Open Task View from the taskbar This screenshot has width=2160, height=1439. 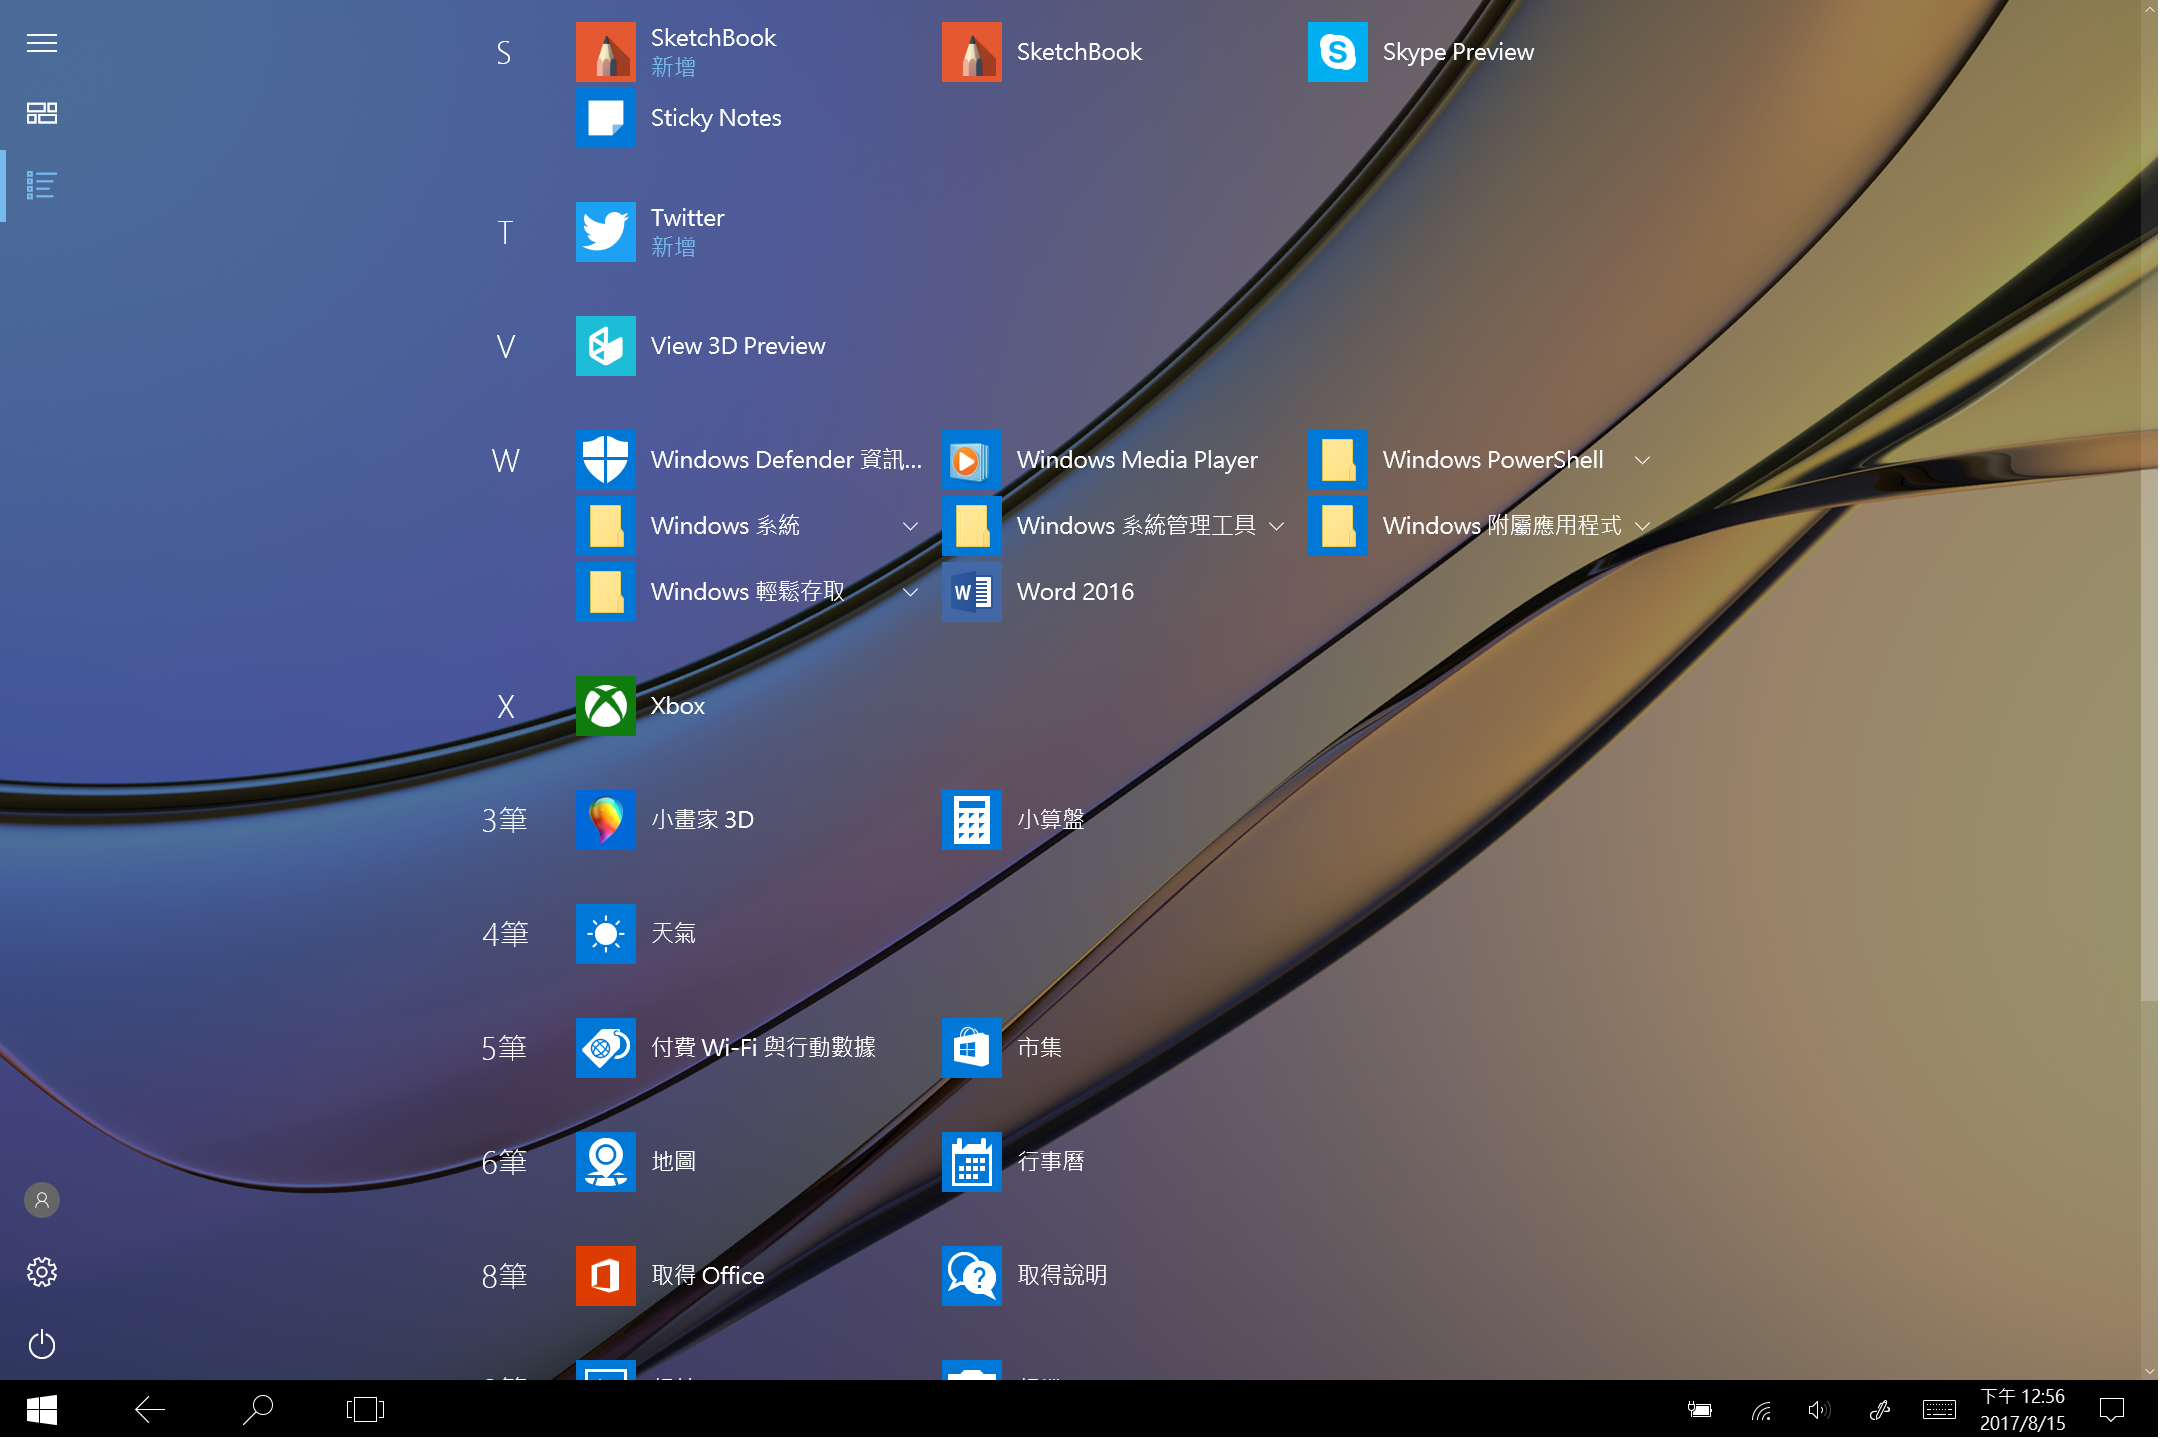[x=365, y=1410]
